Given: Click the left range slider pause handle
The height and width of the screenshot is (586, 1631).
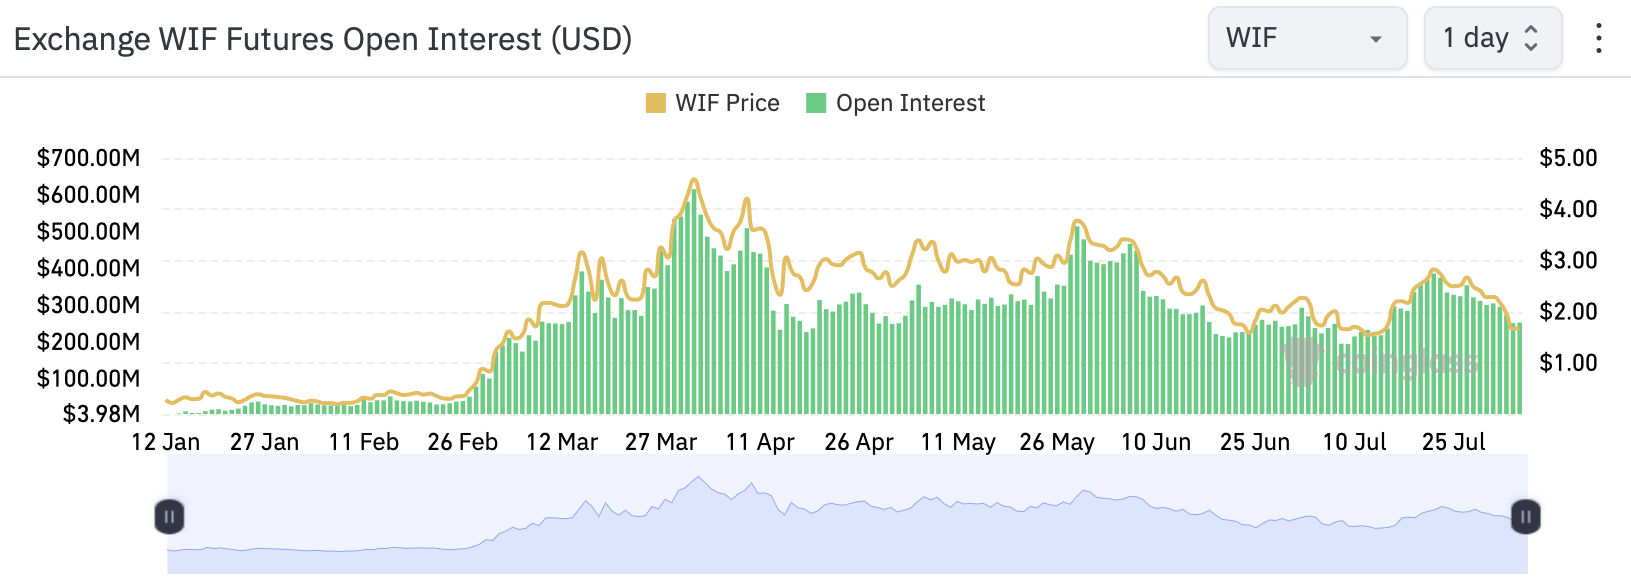Looking at the screenshot, I should pyautogui.click(x=169, y=517).
